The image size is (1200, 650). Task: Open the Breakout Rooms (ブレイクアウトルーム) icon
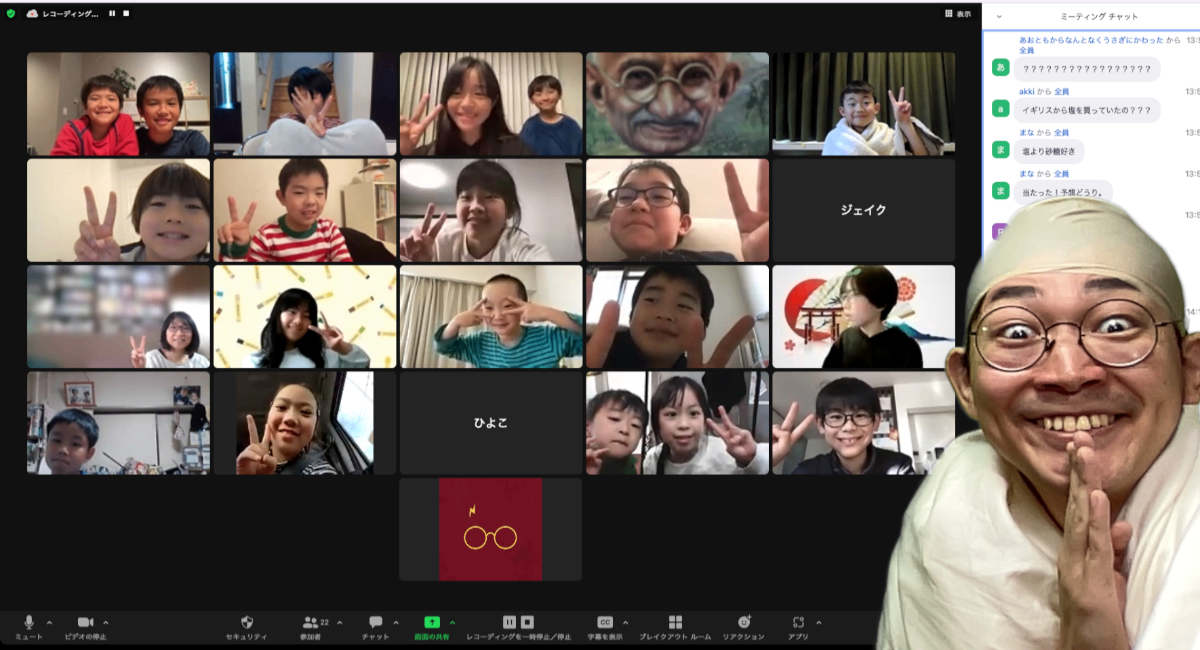coord(675,622)
